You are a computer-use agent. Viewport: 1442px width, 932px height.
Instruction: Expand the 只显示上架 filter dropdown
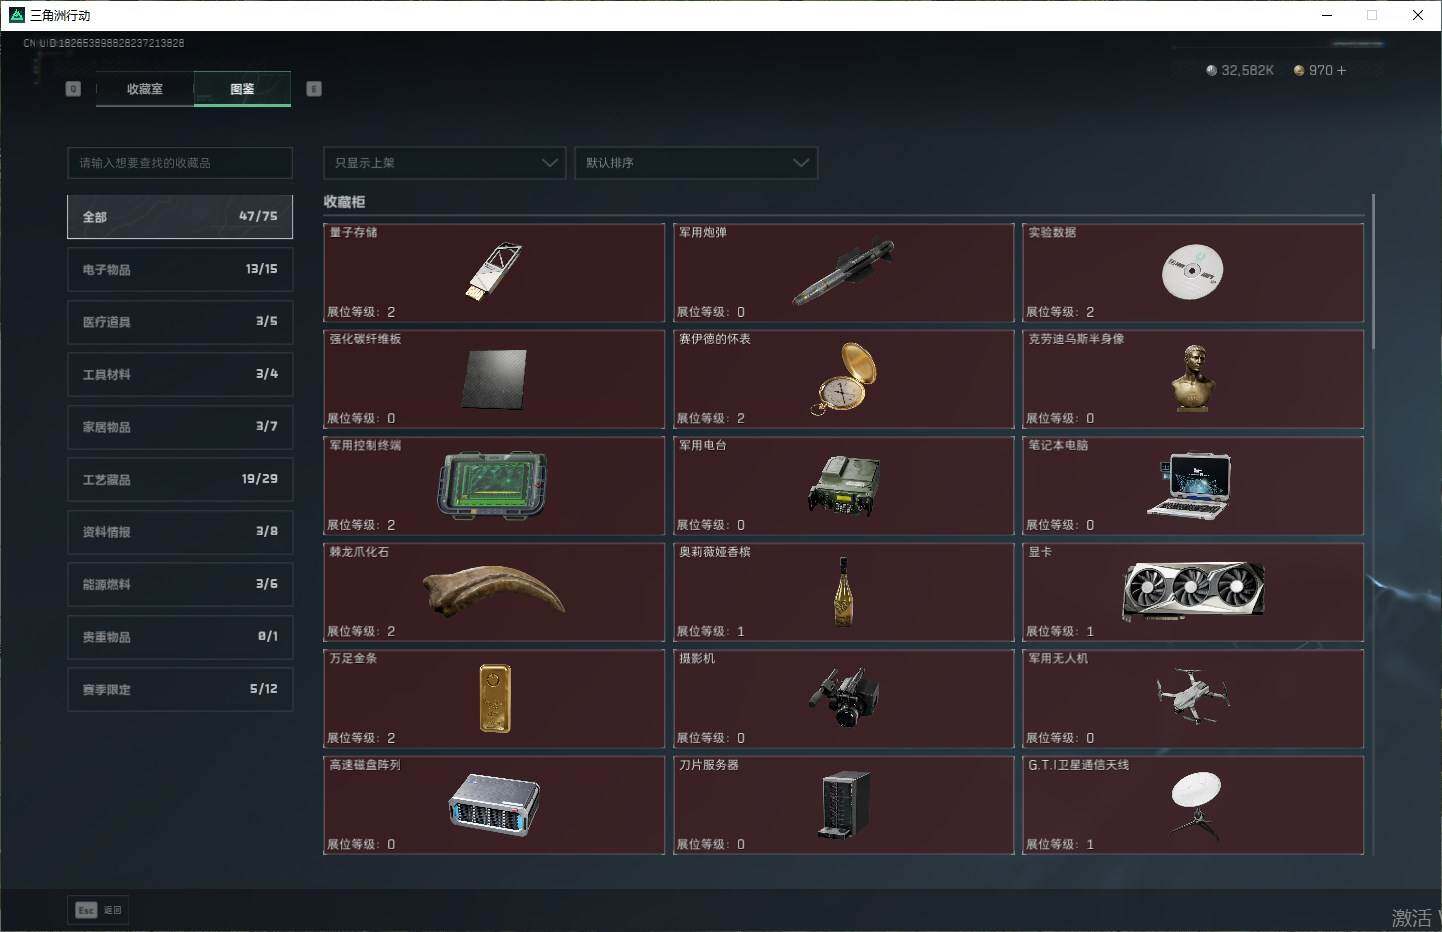445,163
